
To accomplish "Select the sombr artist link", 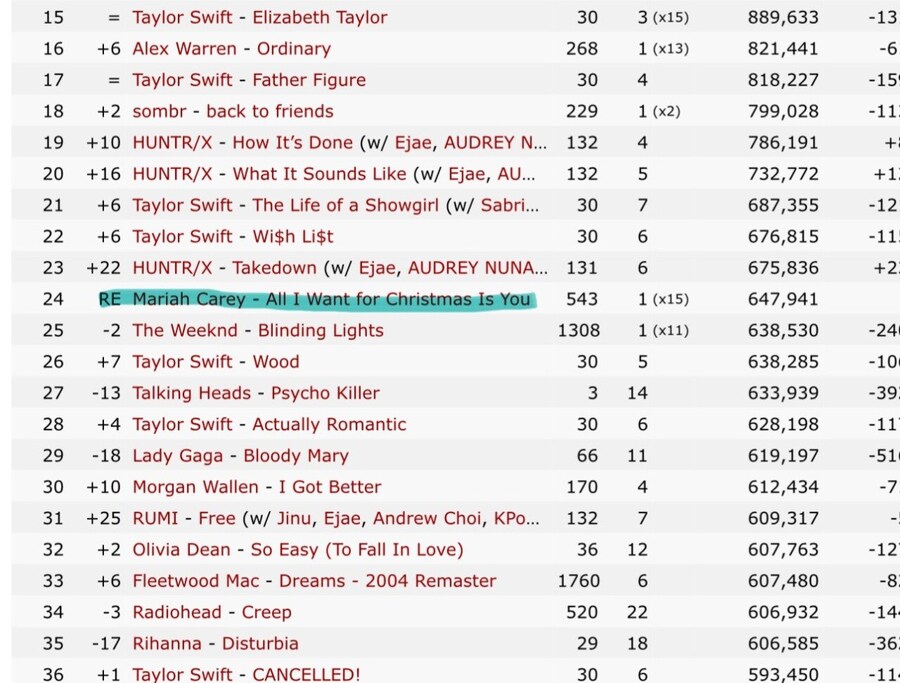I will [160, 112].
